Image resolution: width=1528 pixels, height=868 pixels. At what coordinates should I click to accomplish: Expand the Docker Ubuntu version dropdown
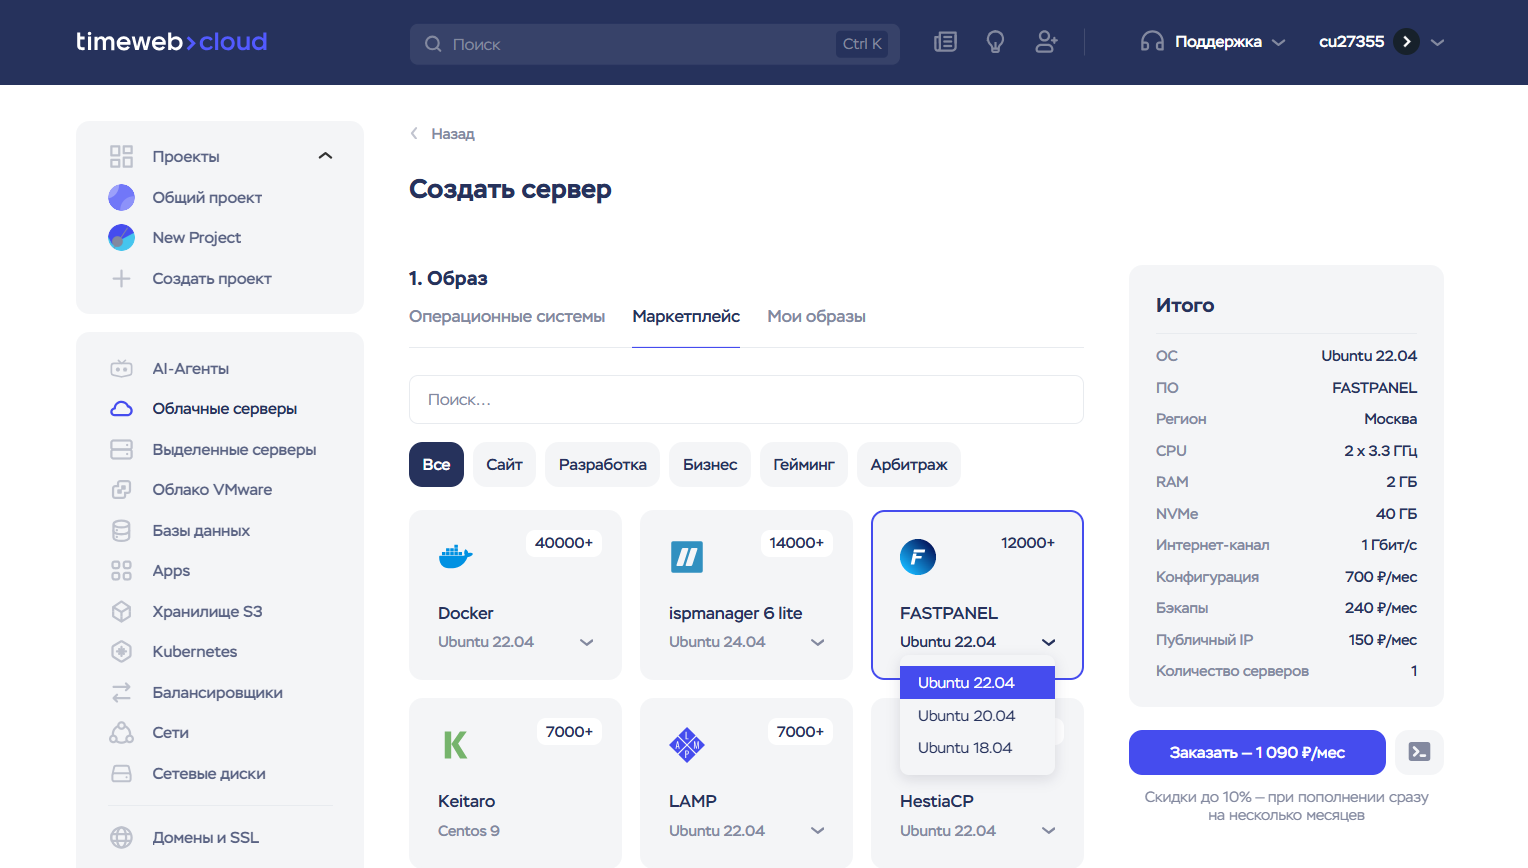[586, 642]
